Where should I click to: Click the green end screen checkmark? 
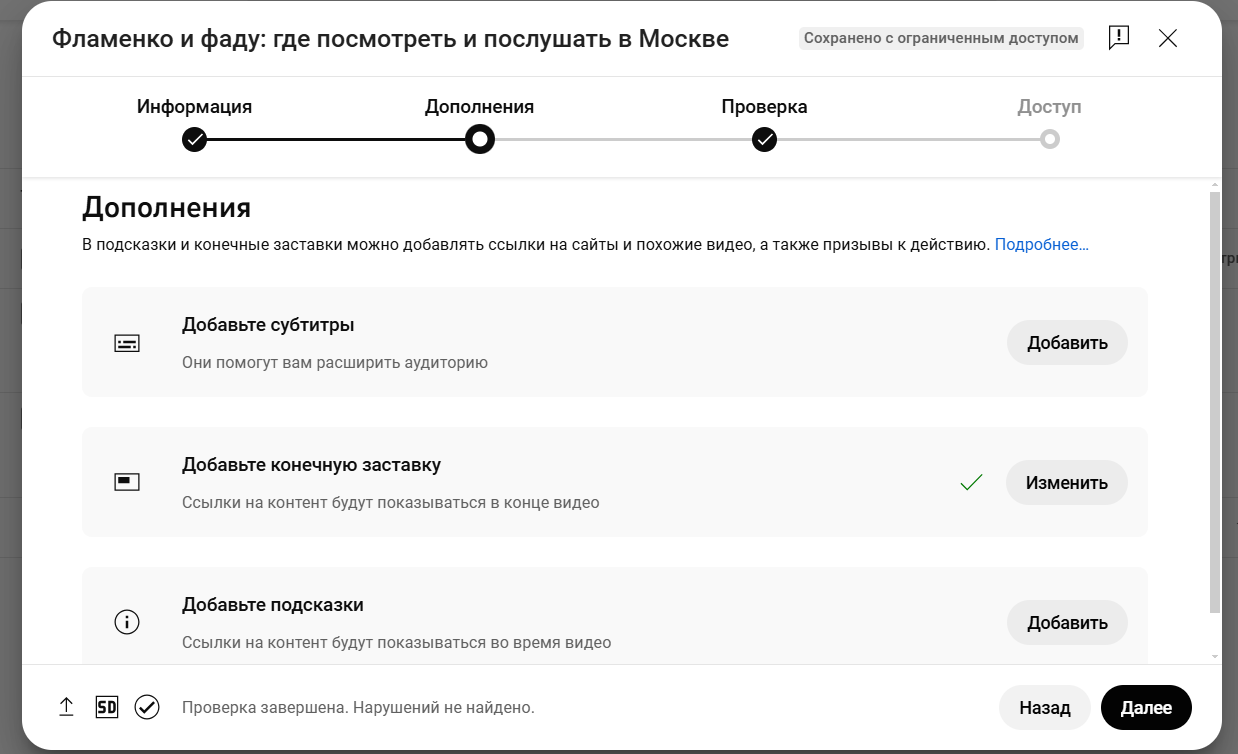[x=971, y=483]
